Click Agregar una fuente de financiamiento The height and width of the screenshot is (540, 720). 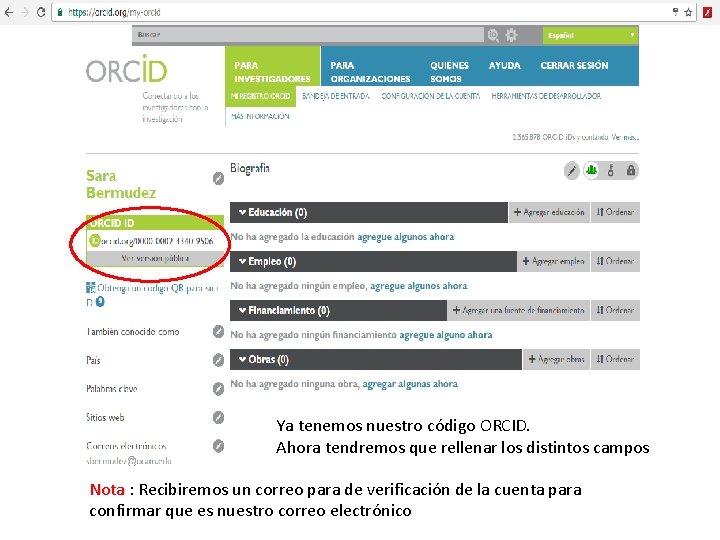518,310
